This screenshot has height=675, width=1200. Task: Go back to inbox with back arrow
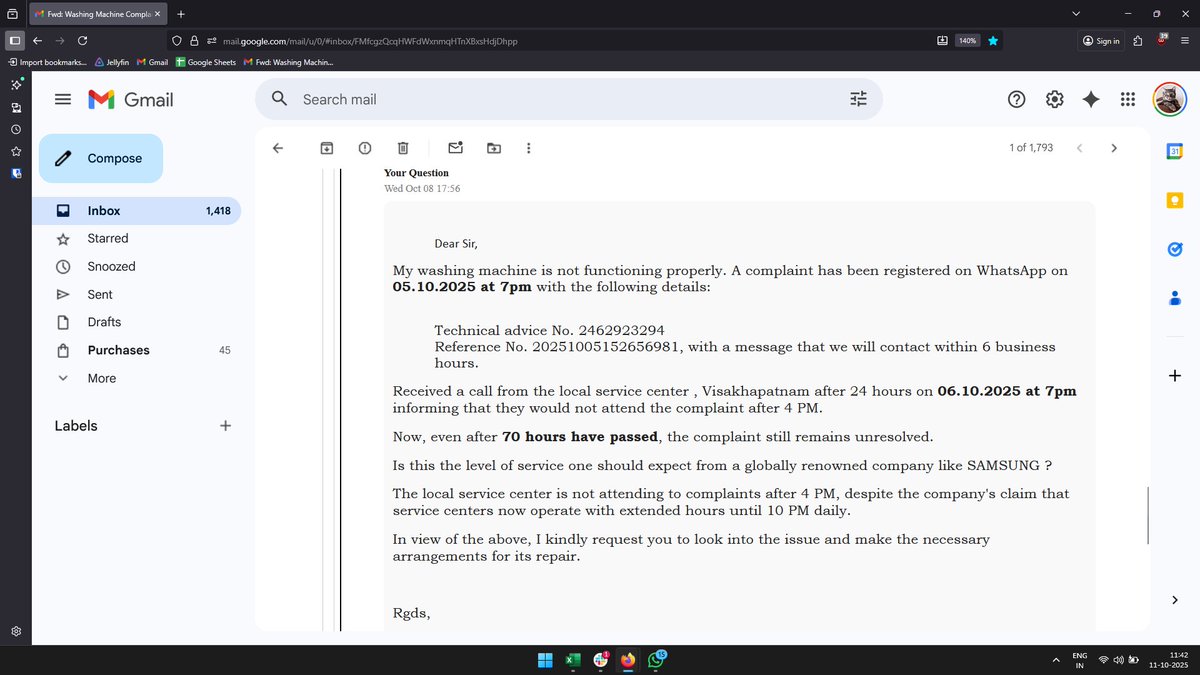click(278, 148)
